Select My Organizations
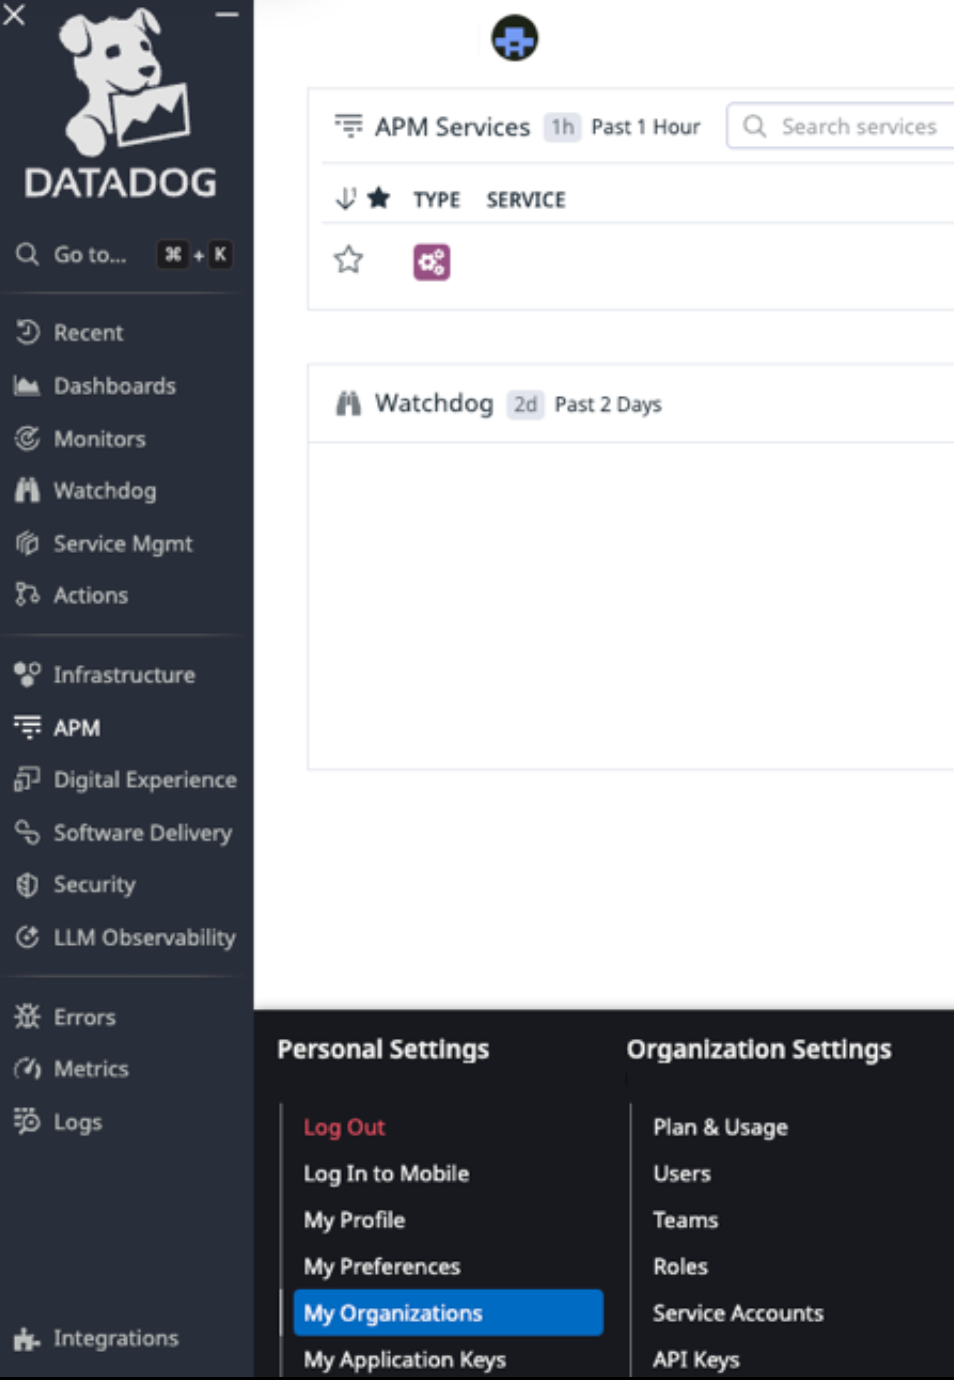The image size is (954, 1380). (x=448, y=1313)
